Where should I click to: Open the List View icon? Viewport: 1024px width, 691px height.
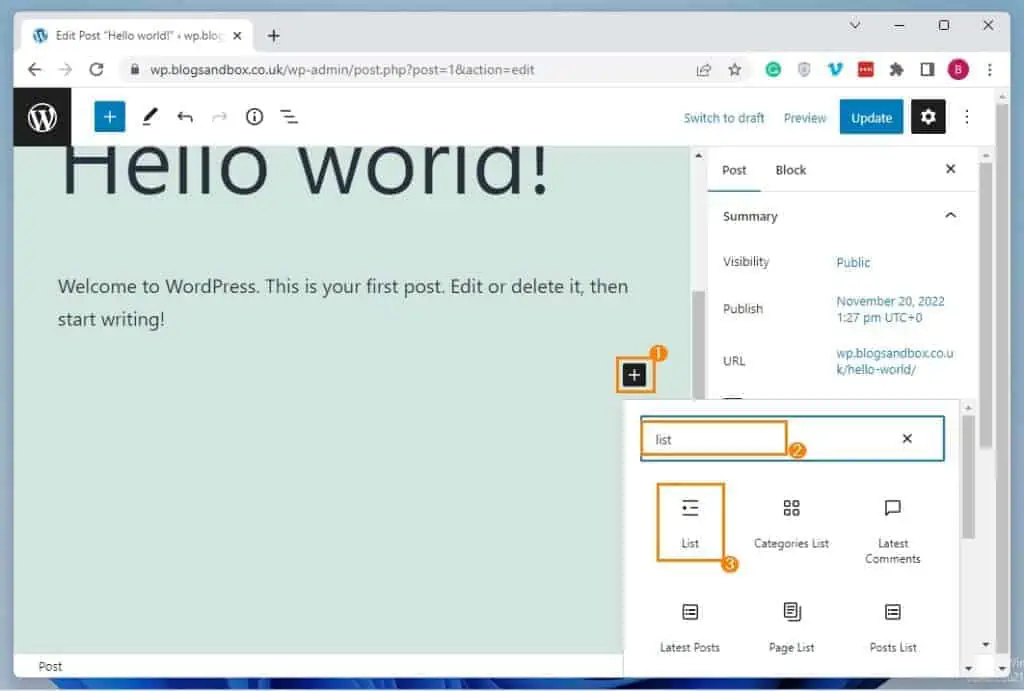click(x=289, y=117)
